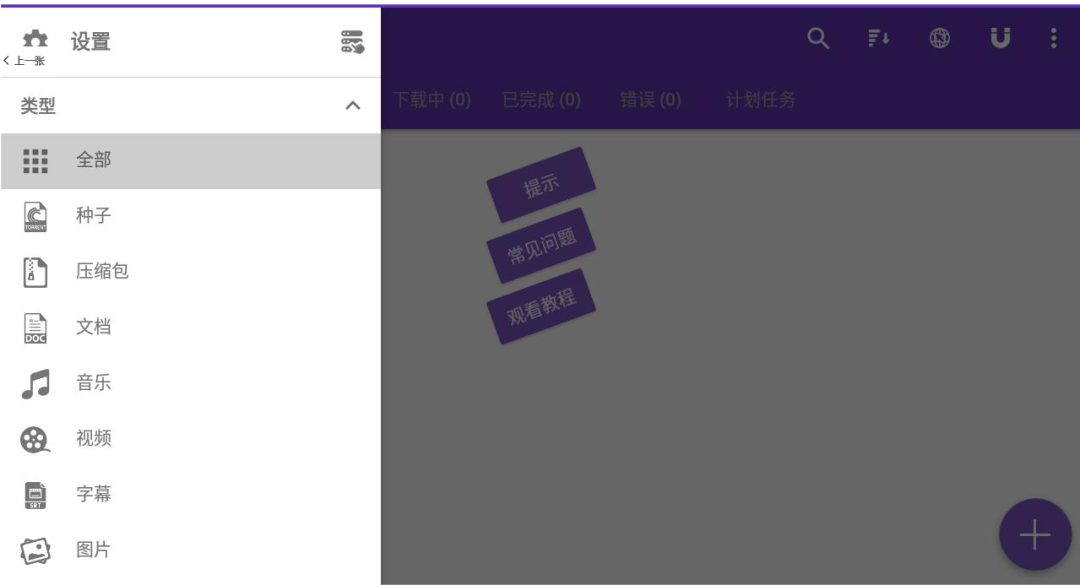This screenshot has height=585, width=1080.
Task: Select the 种子 torrents category icon
Action: tap(37, 214)
